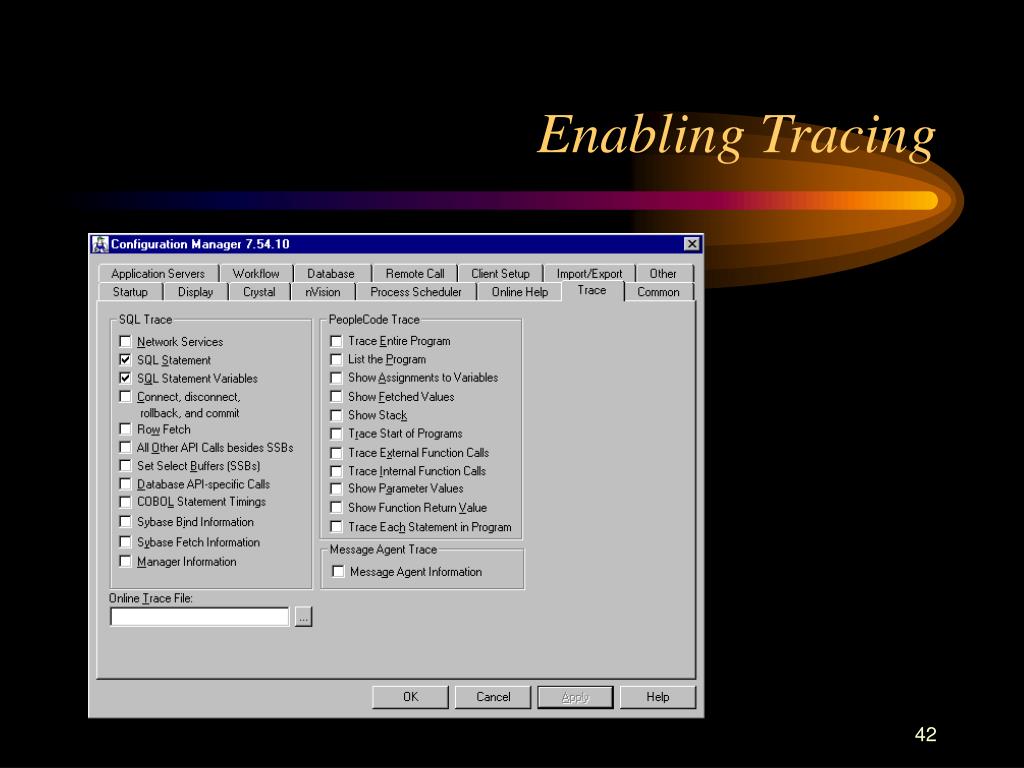Browse for the online trace file

(x=303, y=616)
